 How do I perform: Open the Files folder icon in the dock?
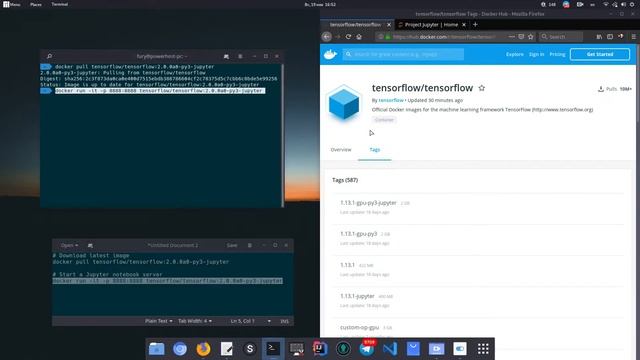click(x=157, y=349)
